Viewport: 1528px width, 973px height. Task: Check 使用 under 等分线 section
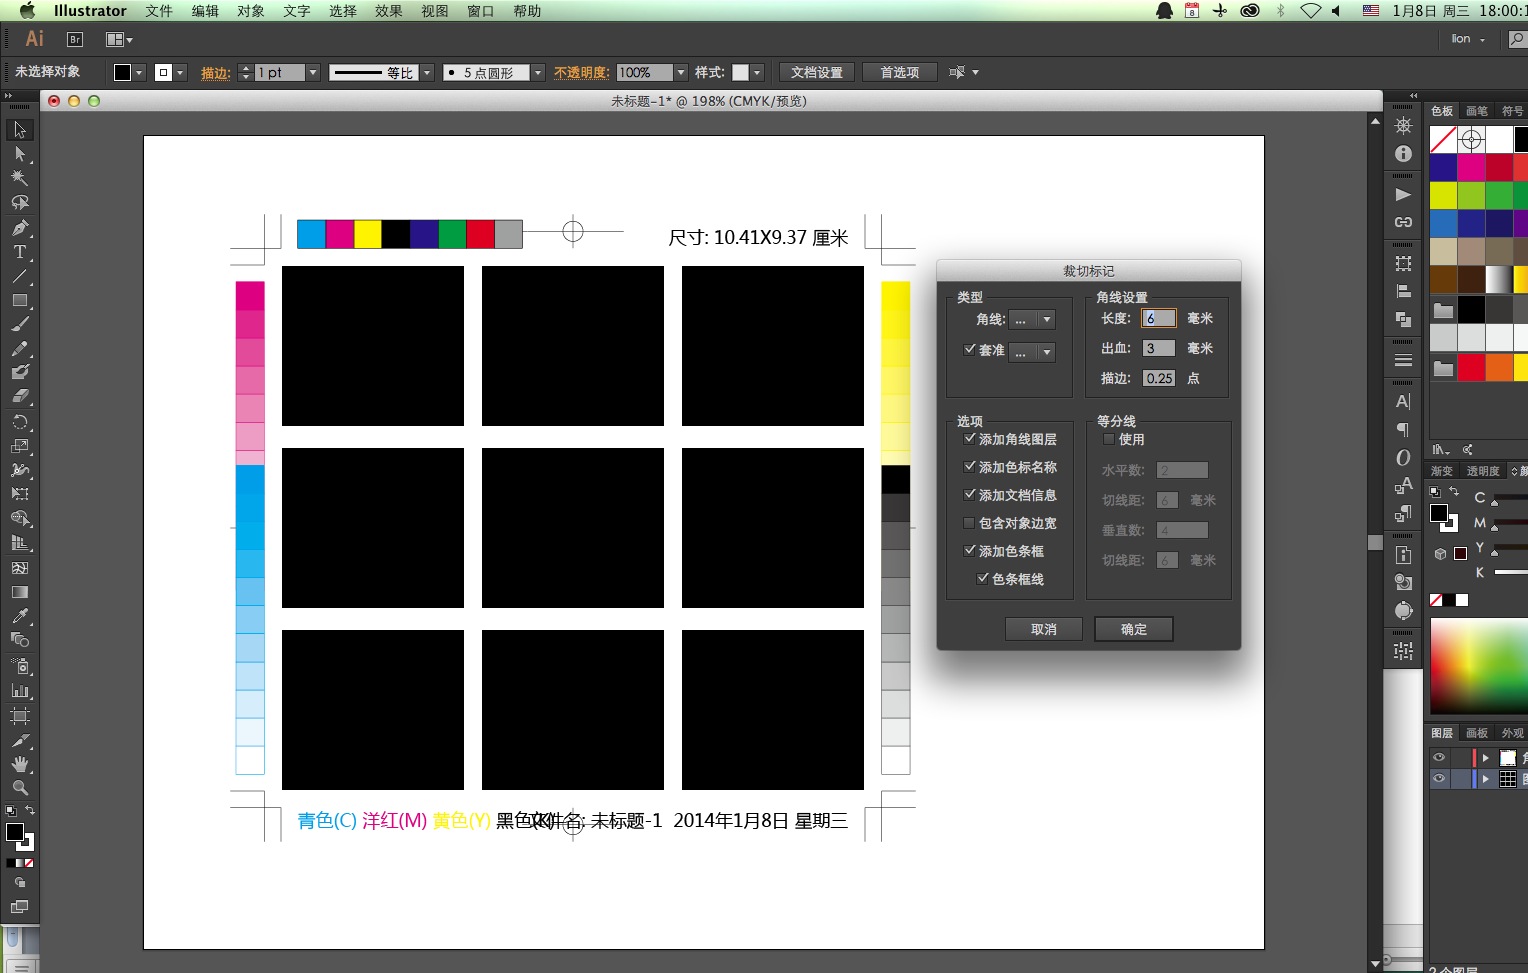[1108, 439]
